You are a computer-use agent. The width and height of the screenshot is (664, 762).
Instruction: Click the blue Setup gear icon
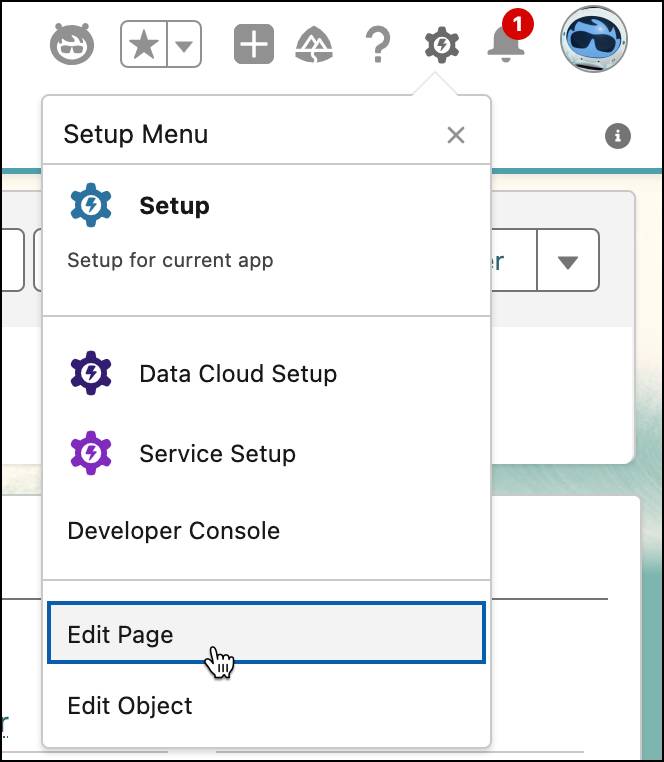pos(91,205)
